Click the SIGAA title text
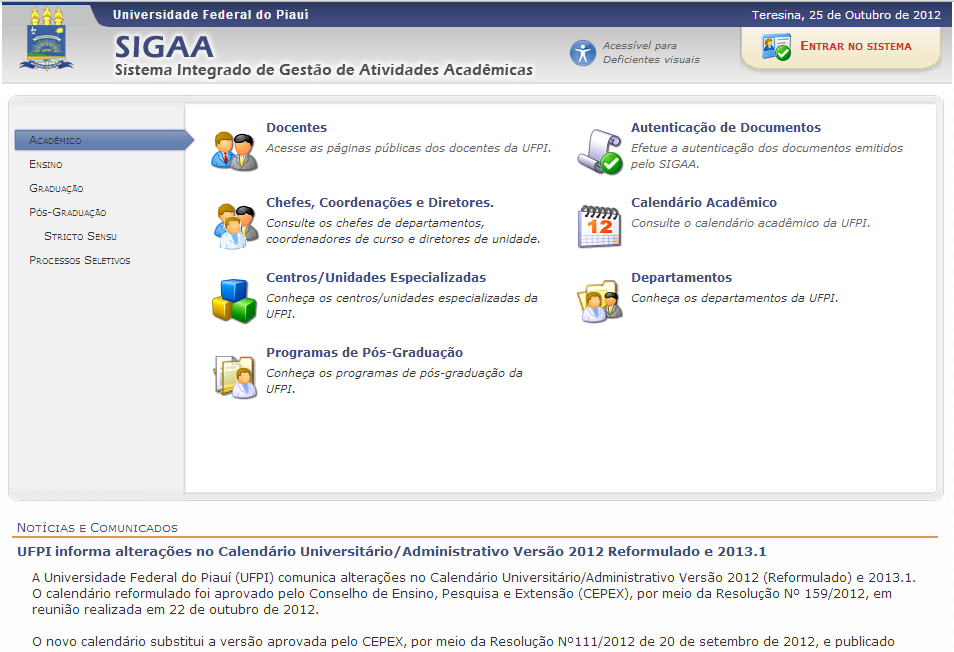 click(x=164, y=47)
